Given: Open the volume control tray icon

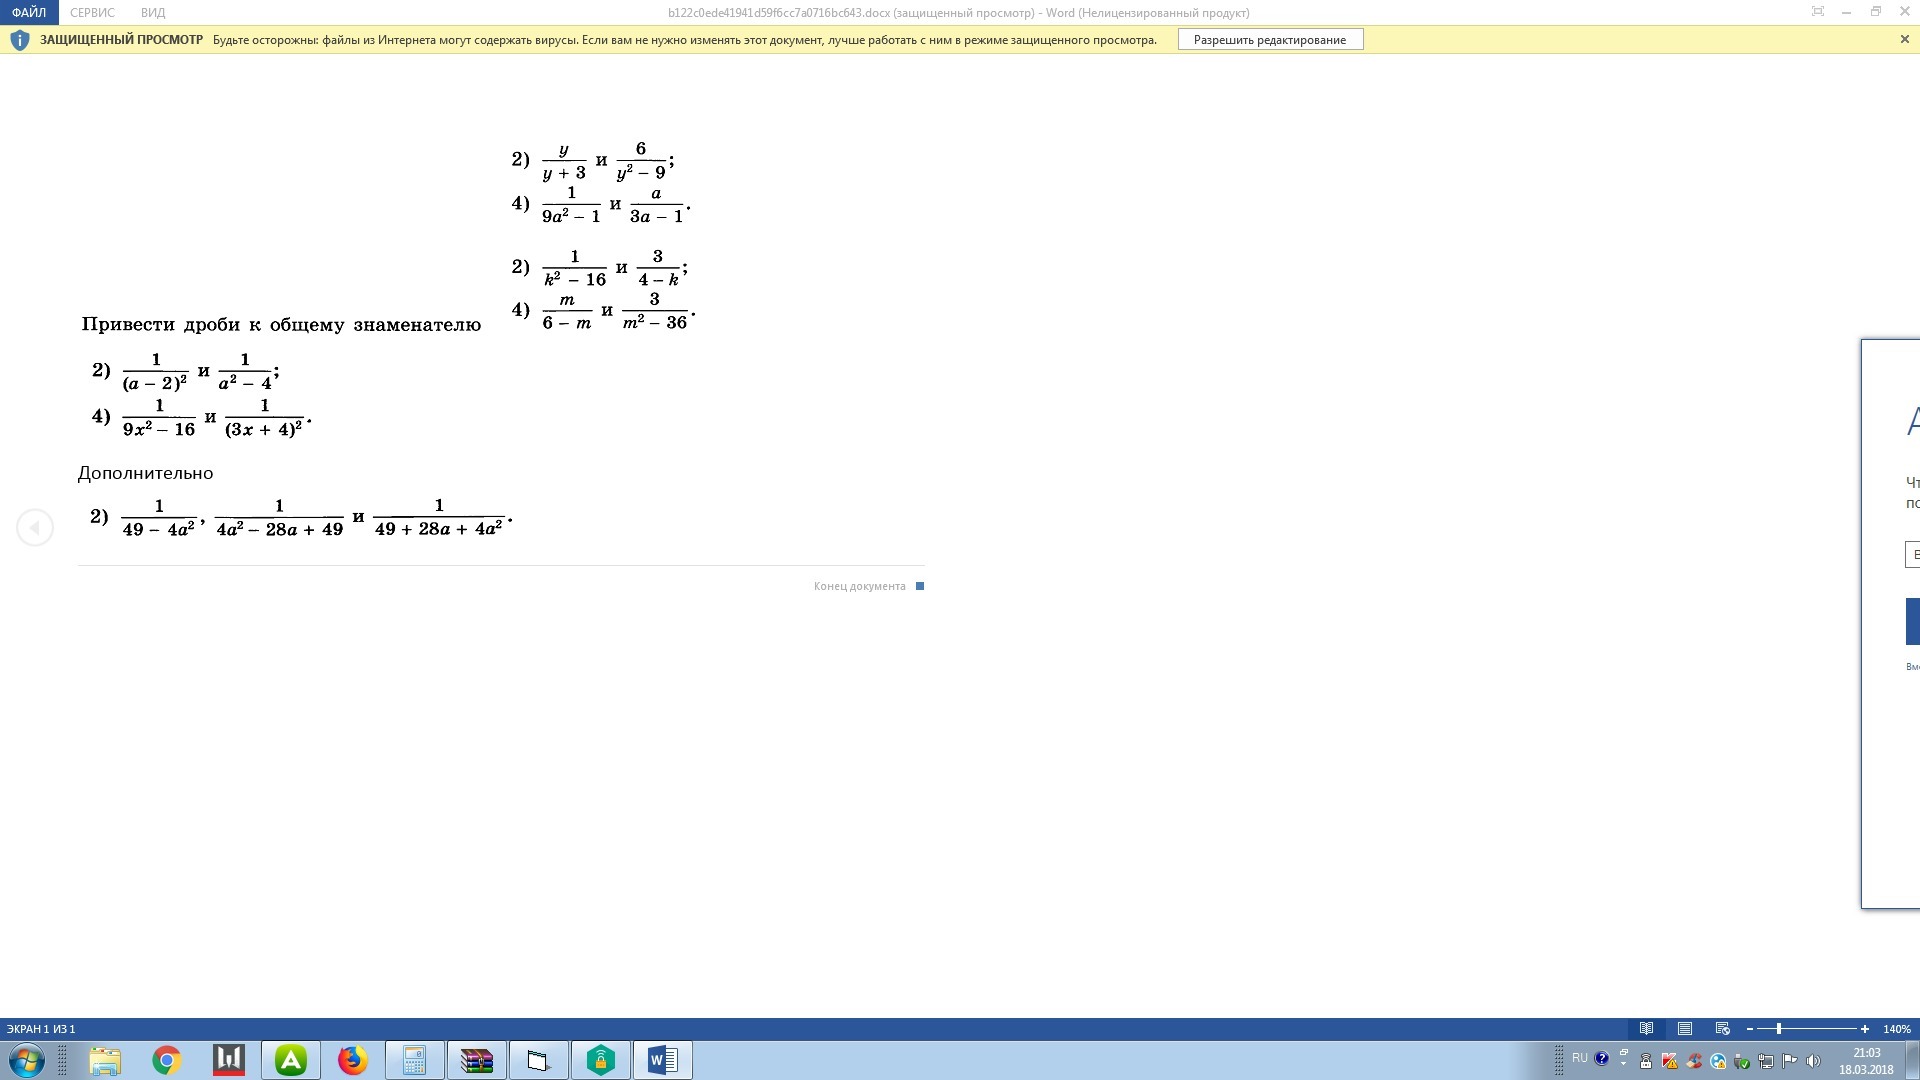Looking at the screenshot, I should (x=1814, y=1060).
